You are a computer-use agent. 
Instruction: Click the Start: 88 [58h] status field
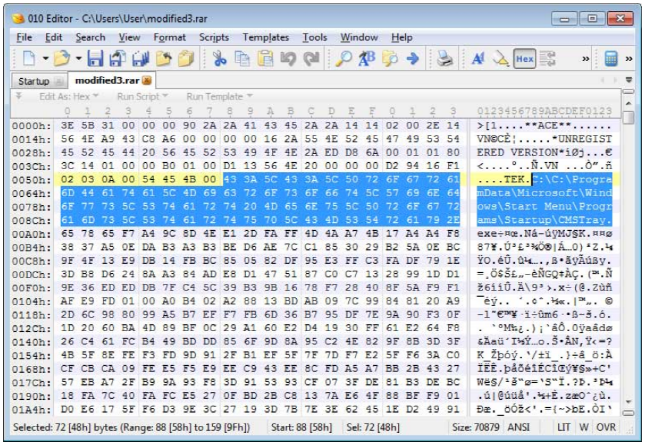(x=301, y=427)
